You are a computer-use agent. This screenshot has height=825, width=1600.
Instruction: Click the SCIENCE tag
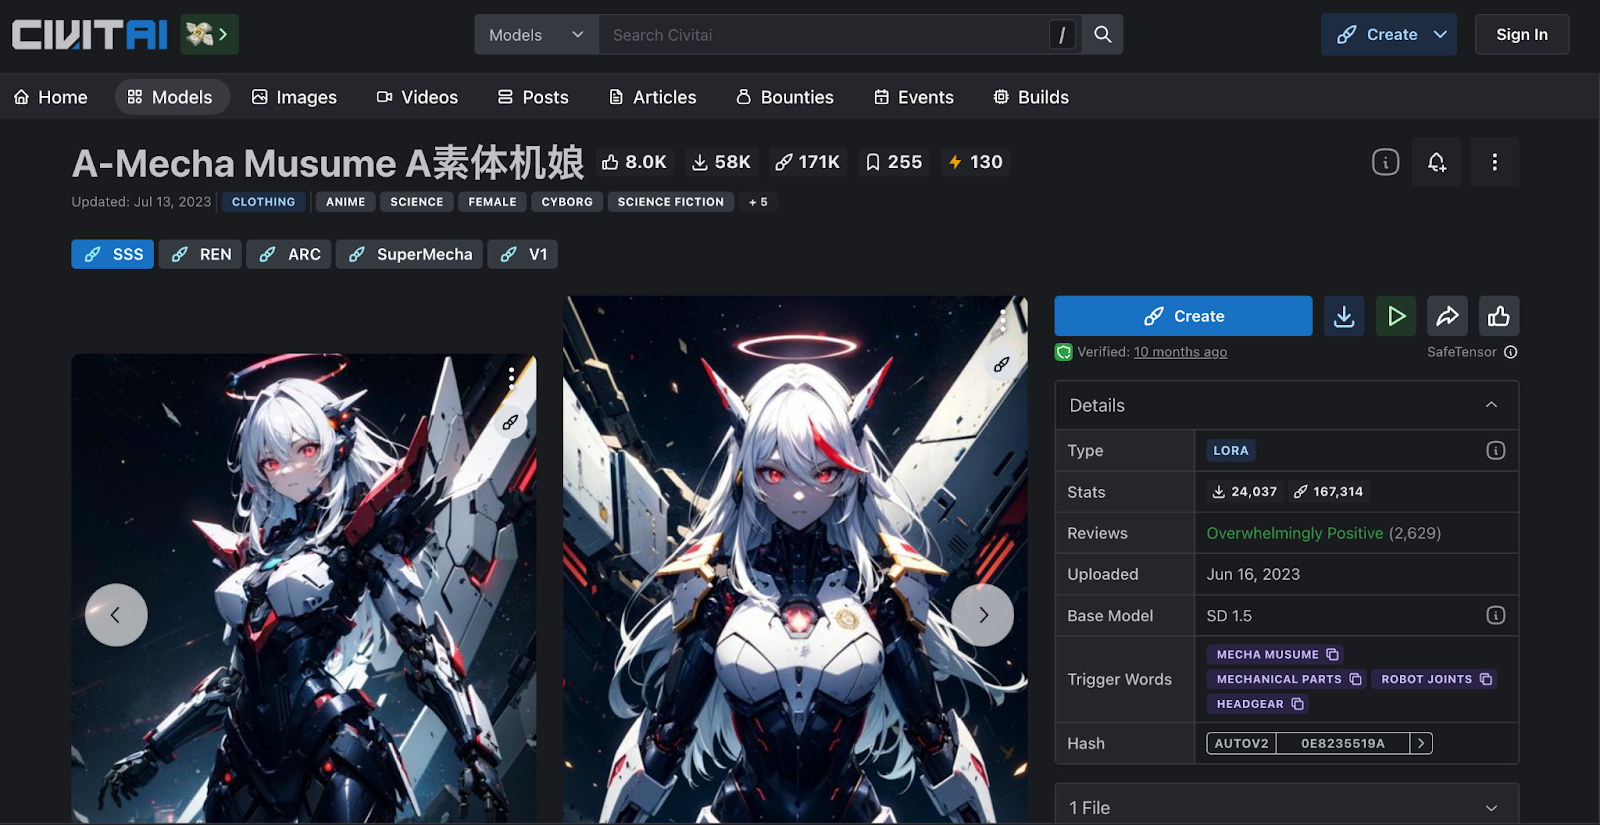417,202
